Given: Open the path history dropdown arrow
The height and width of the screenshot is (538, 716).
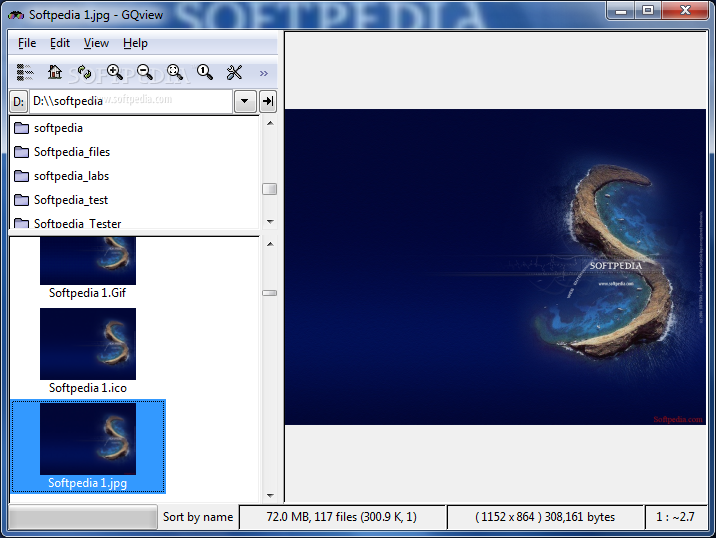Looking at the screenshot, I should [x=245, y=101].
